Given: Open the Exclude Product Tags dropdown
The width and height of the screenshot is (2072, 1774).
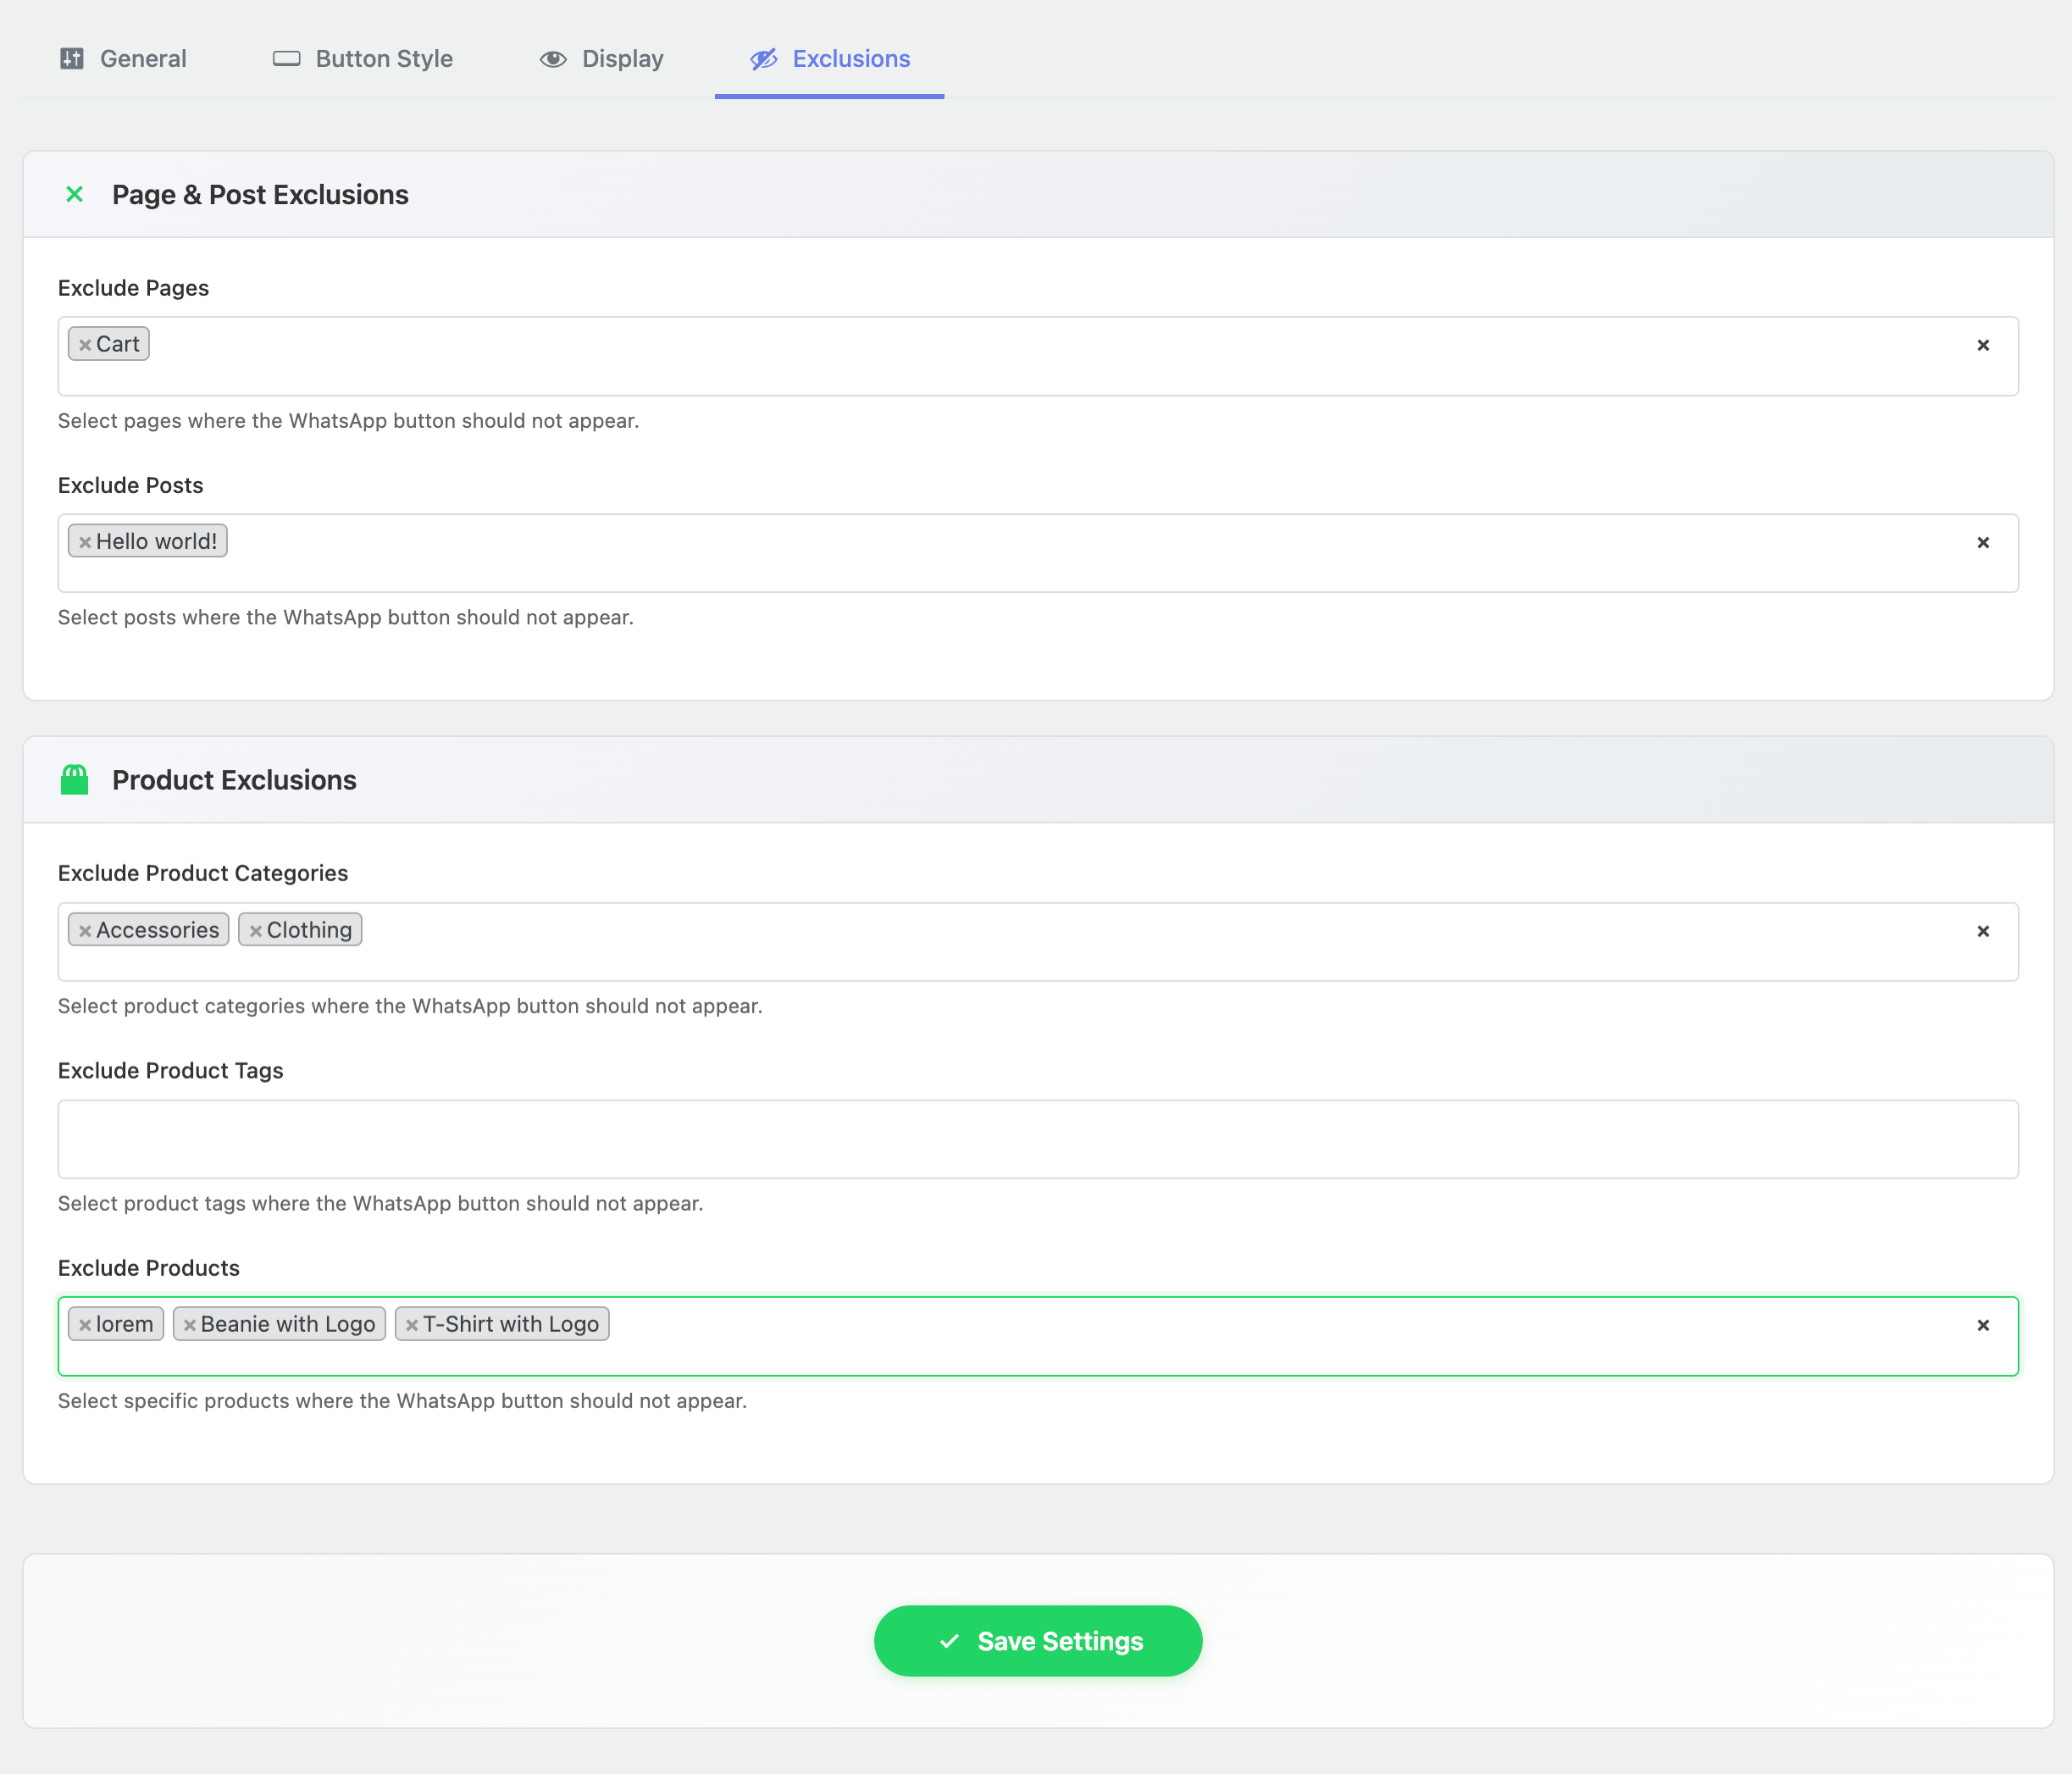Looking at the screenshot, I should (1037, 1139).
